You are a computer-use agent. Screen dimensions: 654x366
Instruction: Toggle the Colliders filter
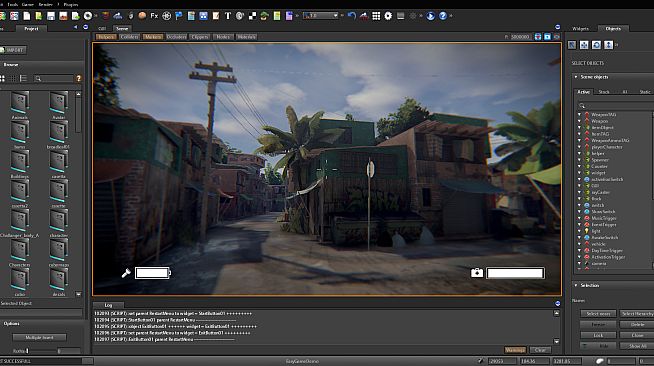pos(129,37)
